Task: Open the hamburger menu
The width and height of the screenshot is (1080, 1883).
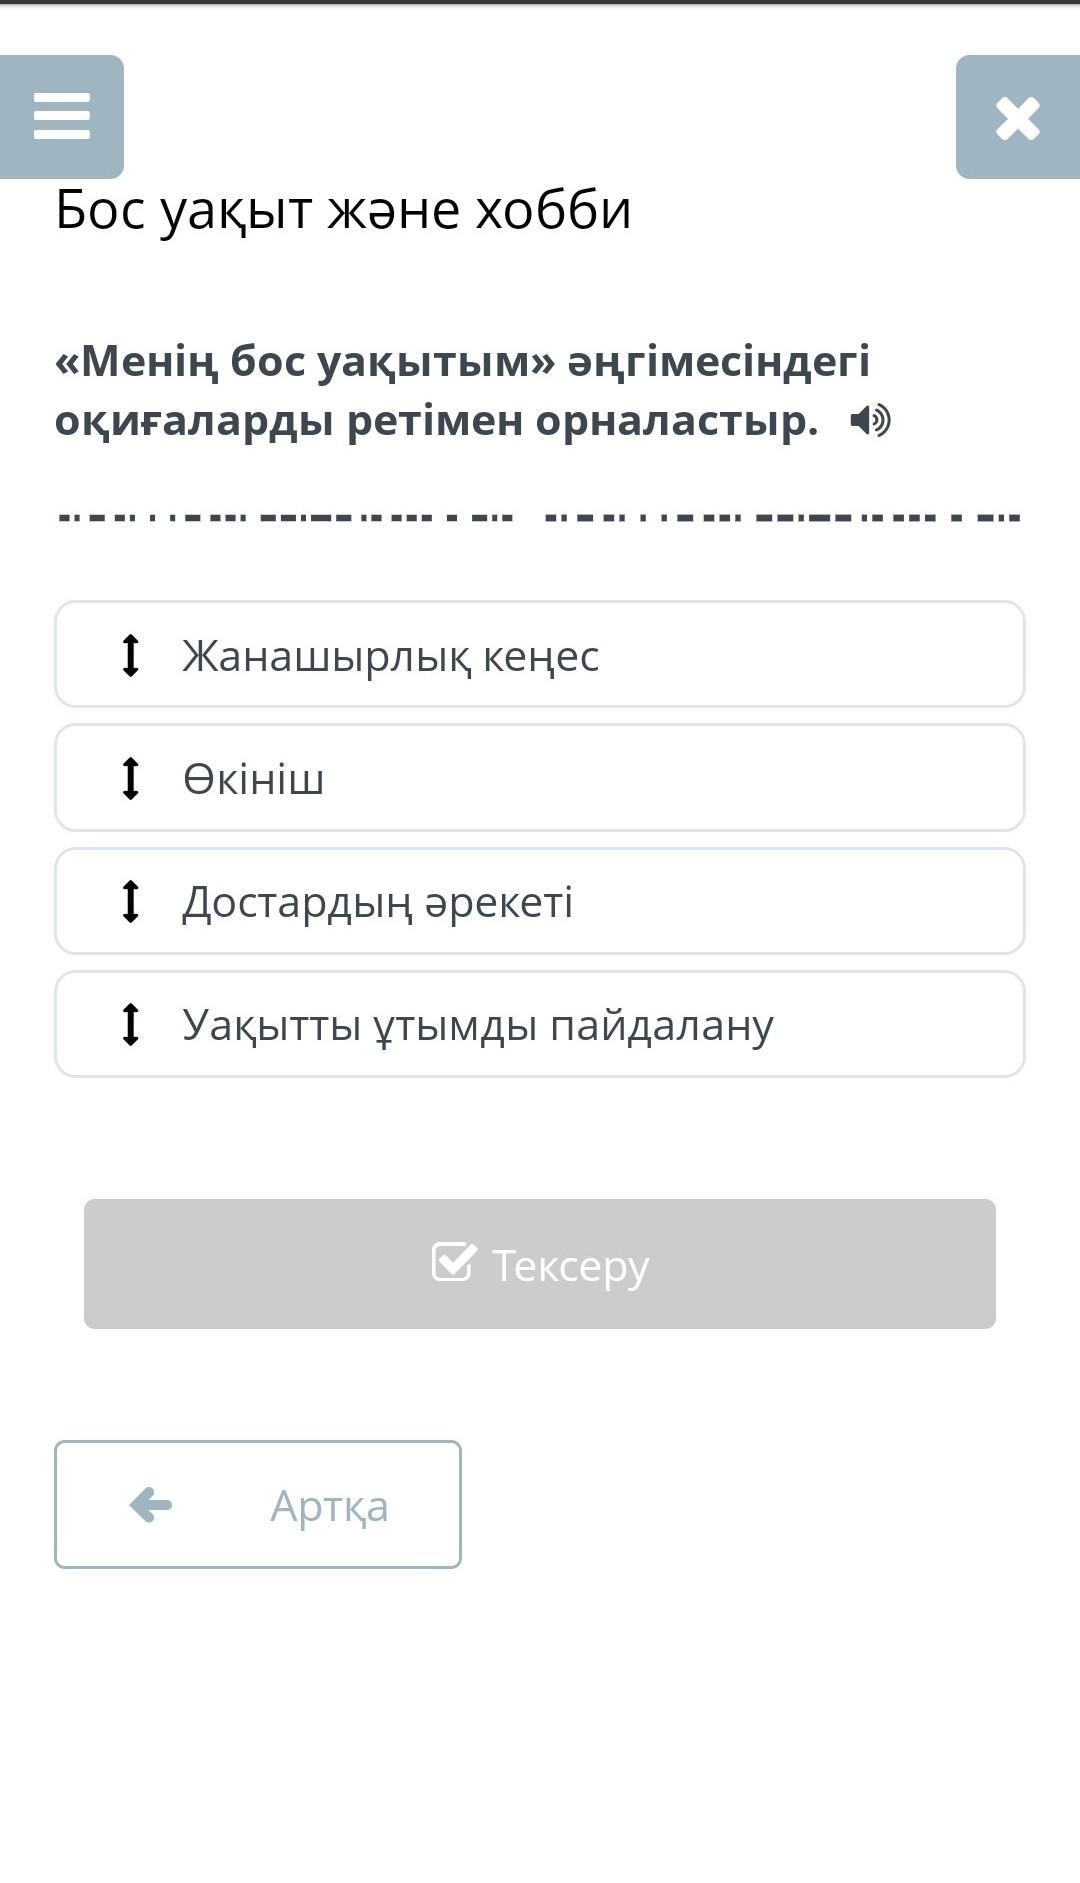Action: (x=62, y=117)
